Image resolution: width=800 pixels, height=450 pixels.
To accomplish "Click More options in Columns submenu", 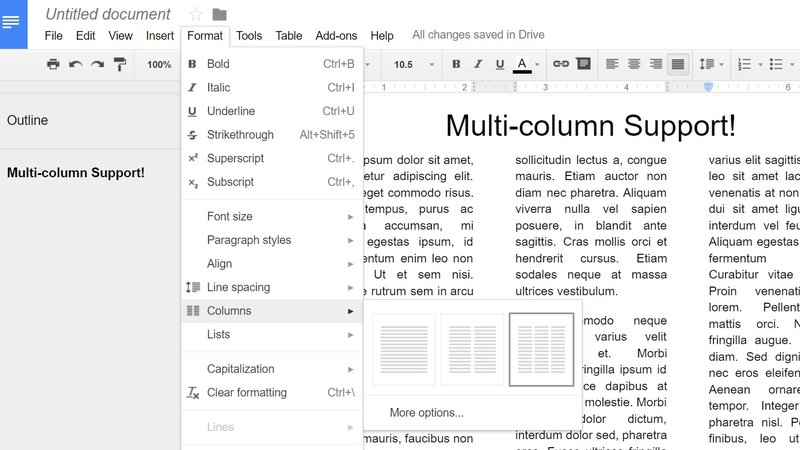I will (427, 412).
